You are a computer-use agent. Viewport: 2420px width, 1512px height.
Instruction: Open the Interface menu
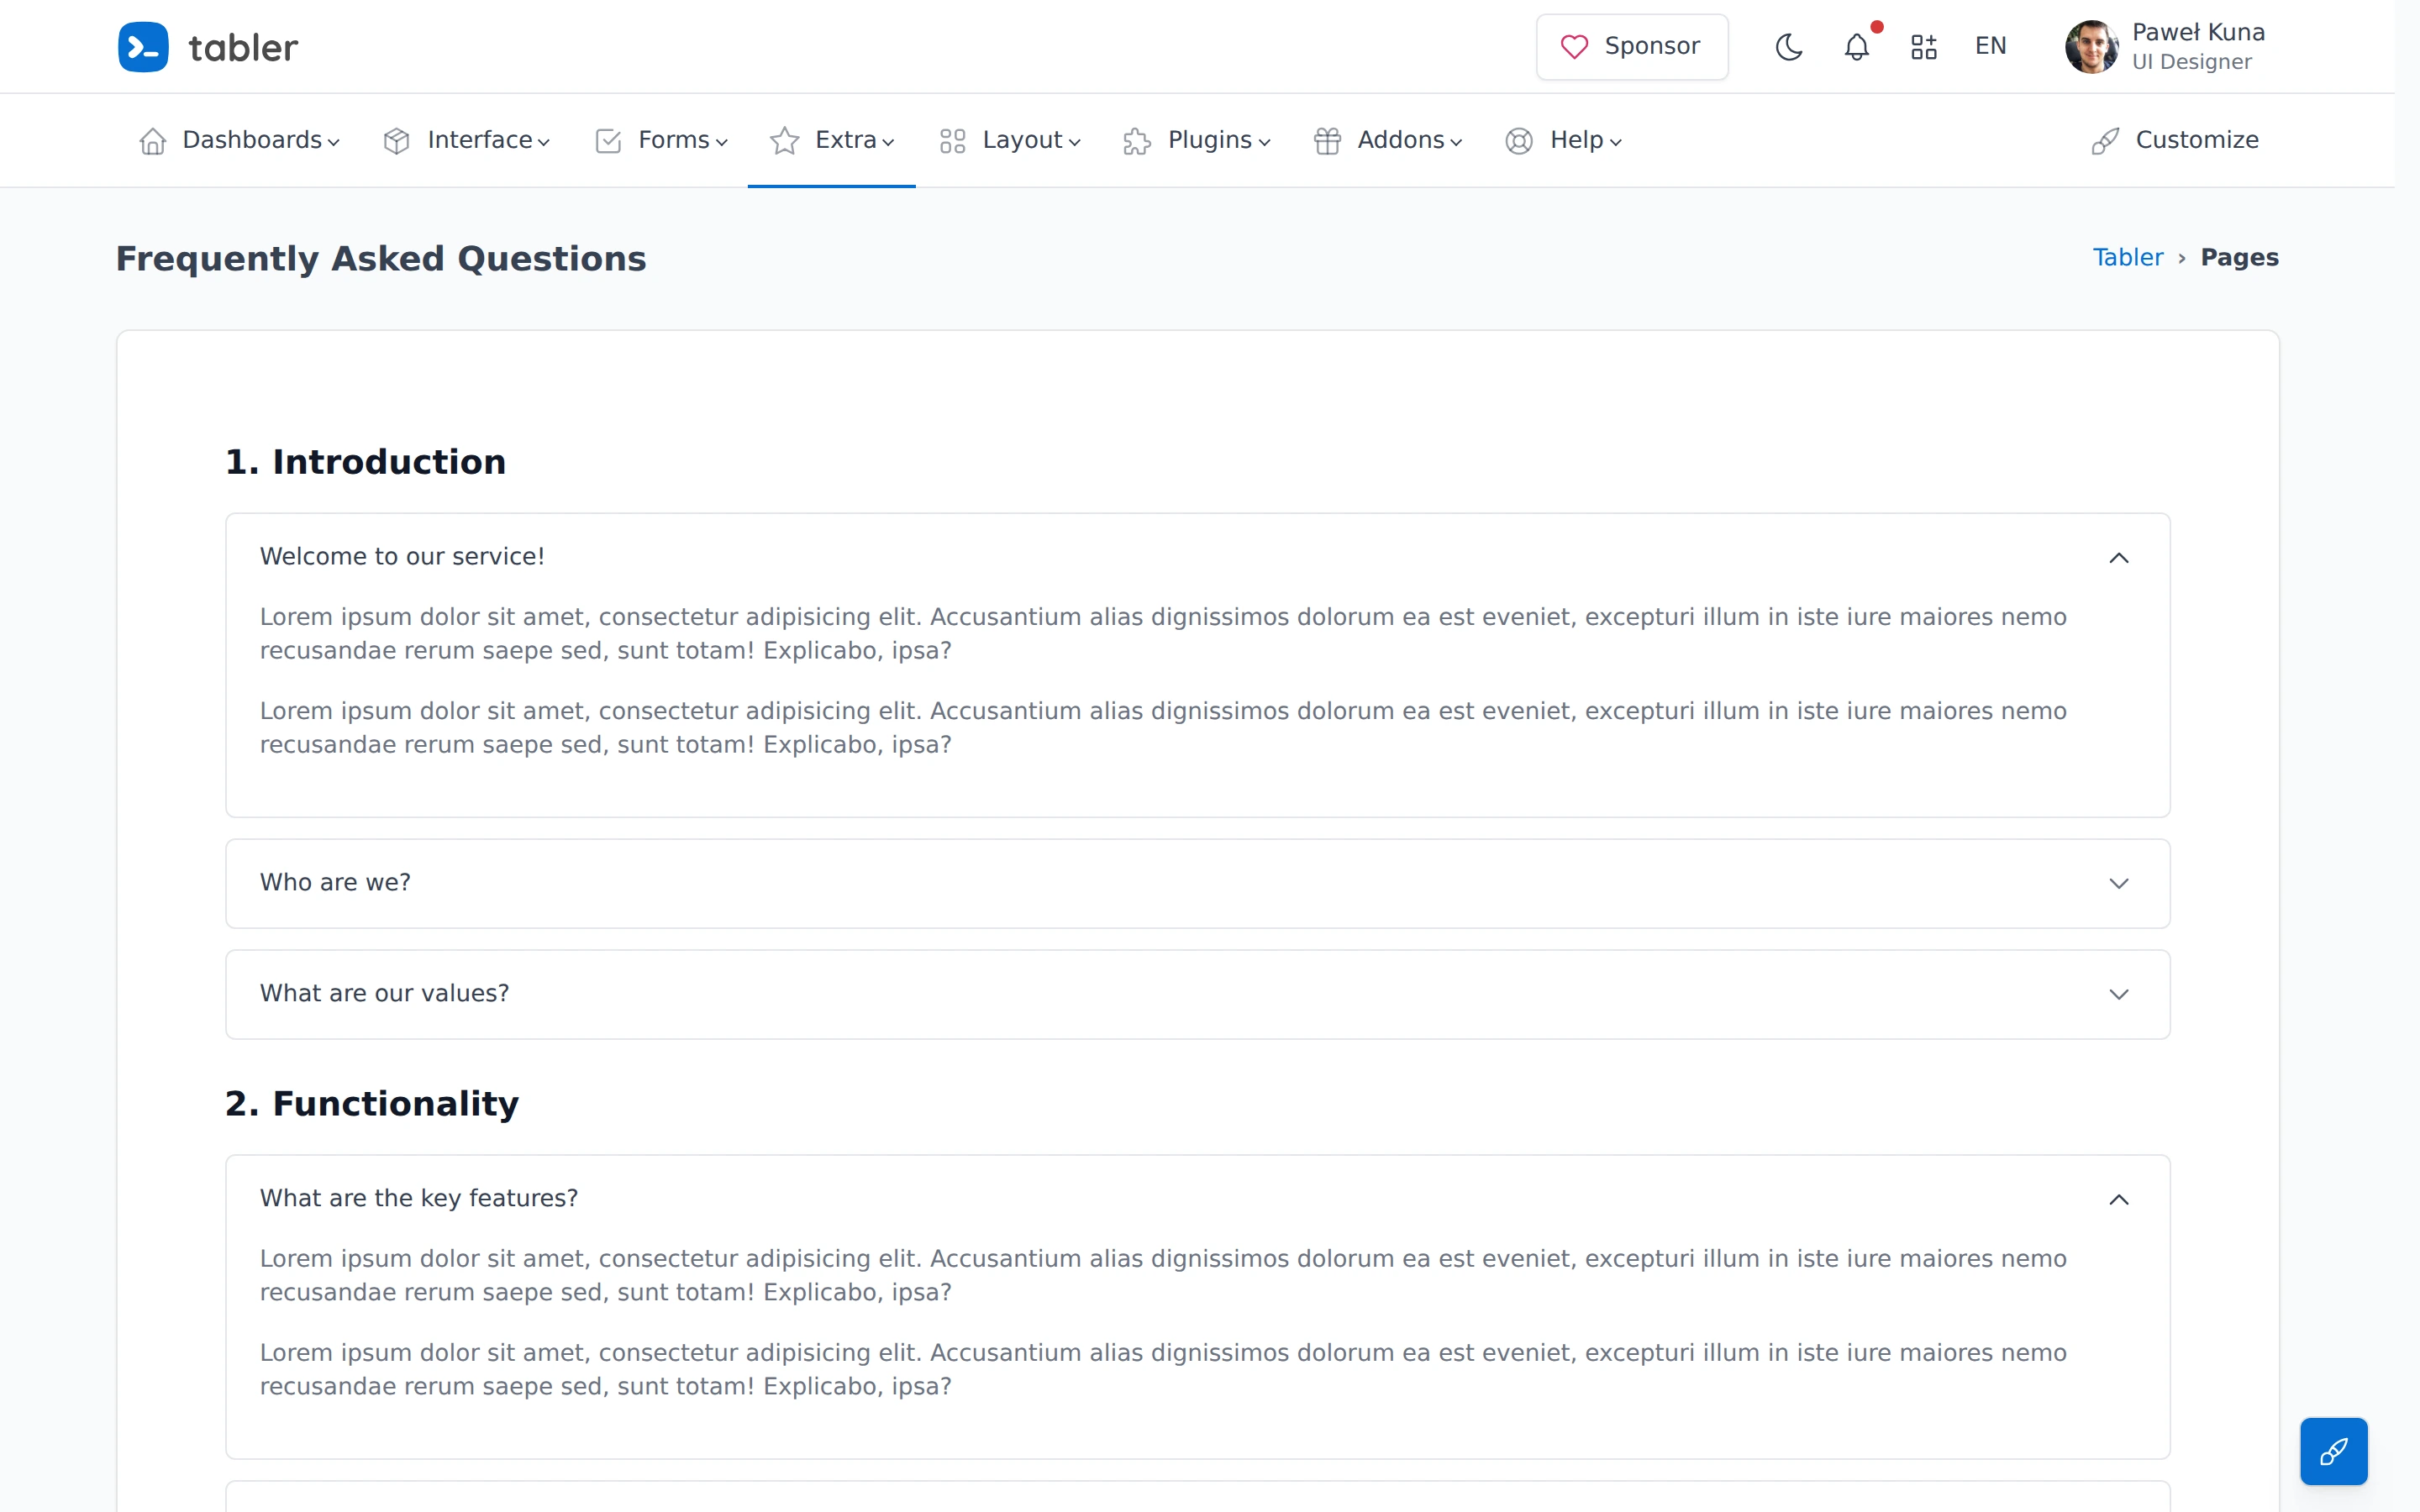(x=467, y=140)
